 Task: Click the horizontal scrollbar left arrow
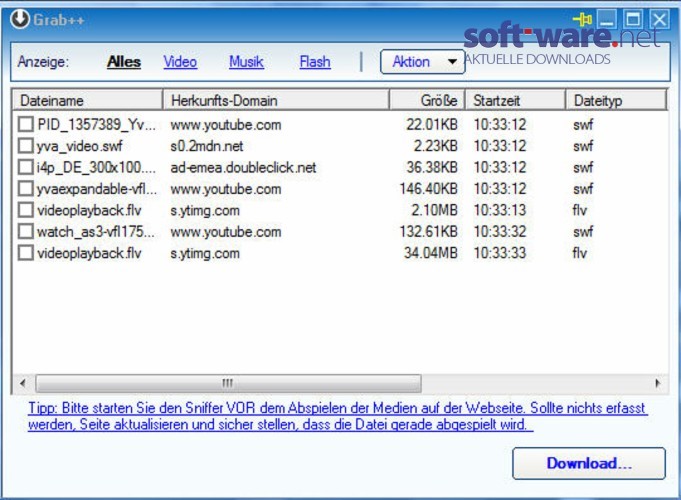point(23,383)
